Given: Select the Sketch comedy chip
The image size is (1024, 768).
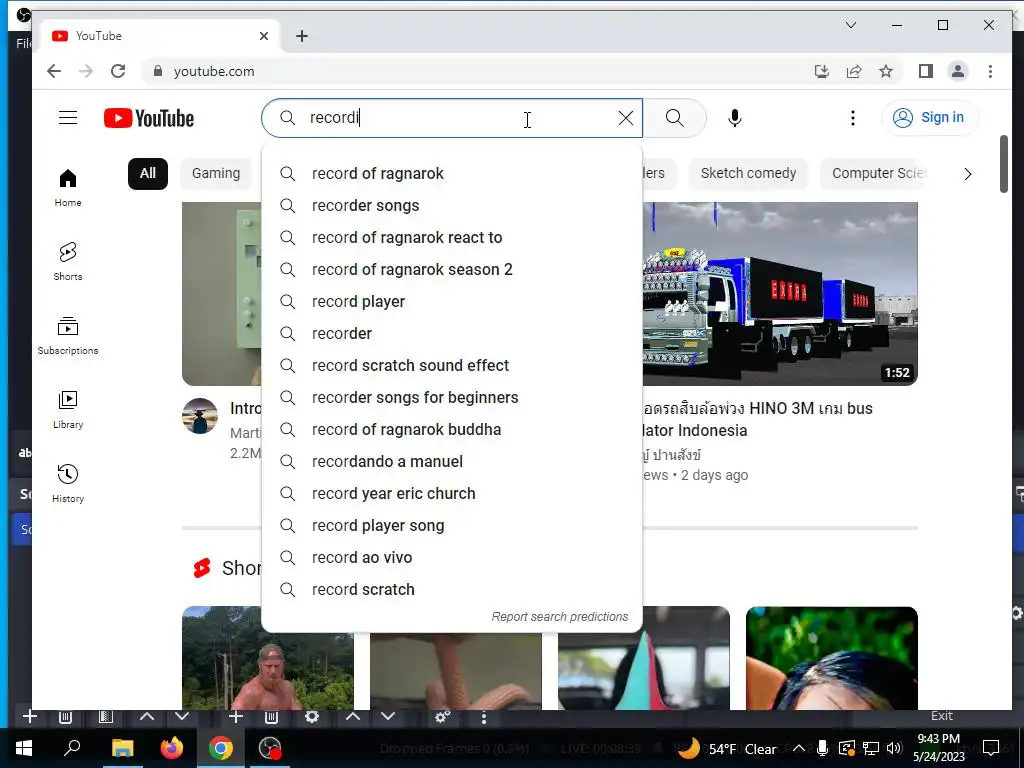Looking at the screenshot, I should pos(748,174).
